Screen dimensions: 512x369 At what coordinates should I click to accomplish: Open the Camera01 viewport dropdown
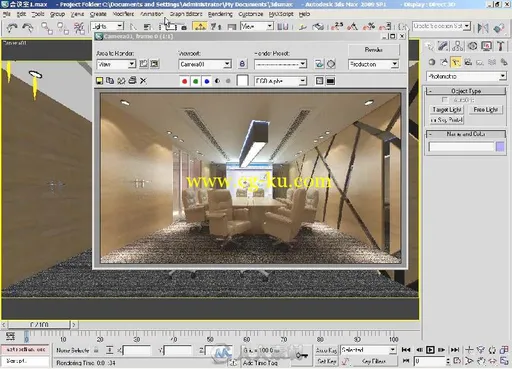(x=227, y=64)
